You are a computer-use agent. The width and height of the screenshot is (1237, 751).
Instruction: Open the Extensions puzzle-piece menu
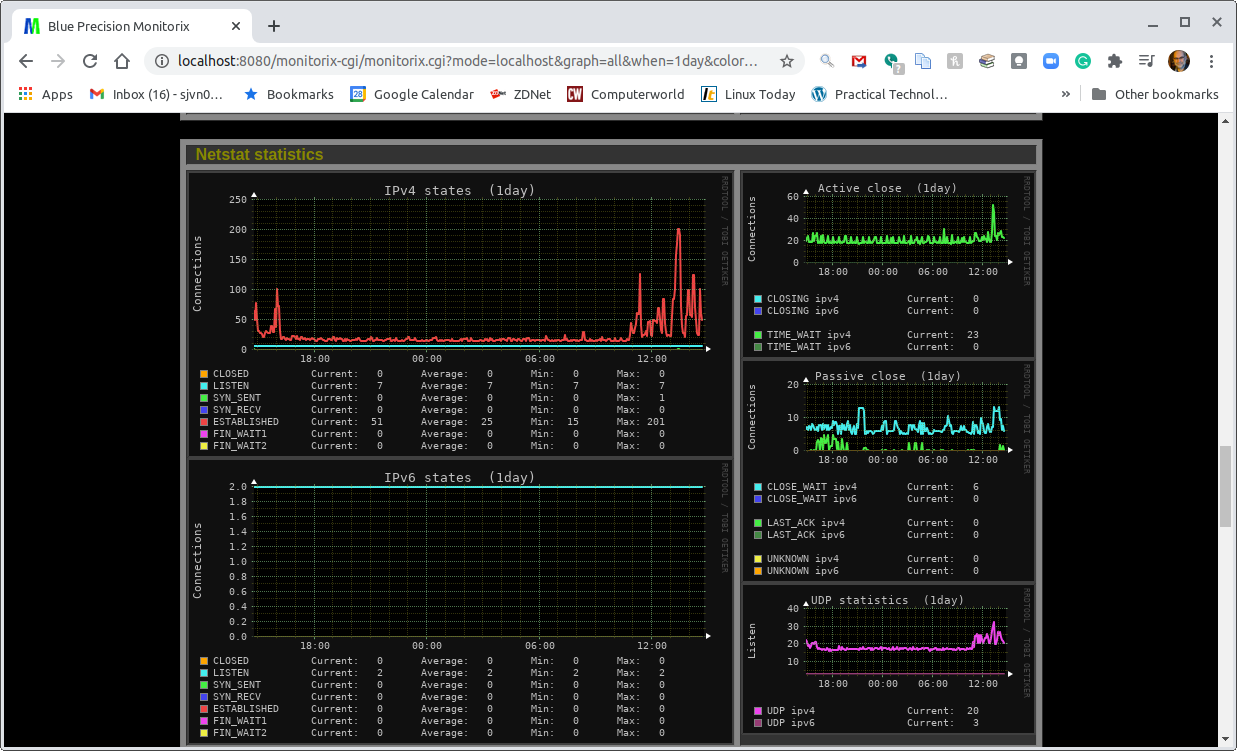pyautogui.click(x=1115, y=61)
